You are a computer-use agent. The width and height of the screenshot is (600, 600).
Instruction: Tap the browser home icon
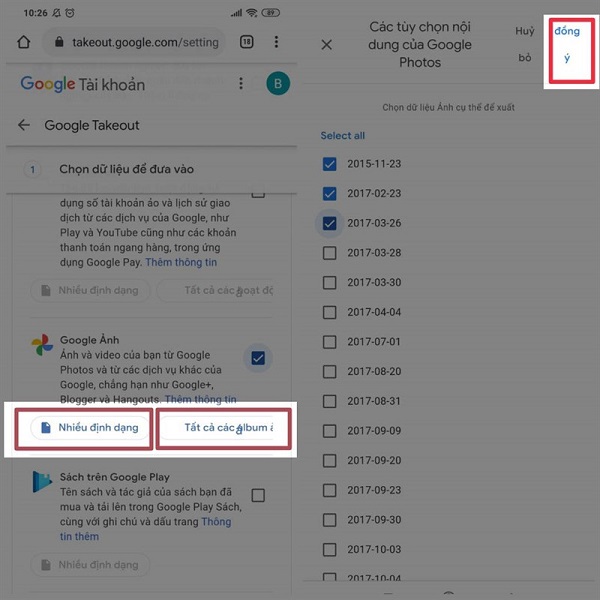coord(24,42)
